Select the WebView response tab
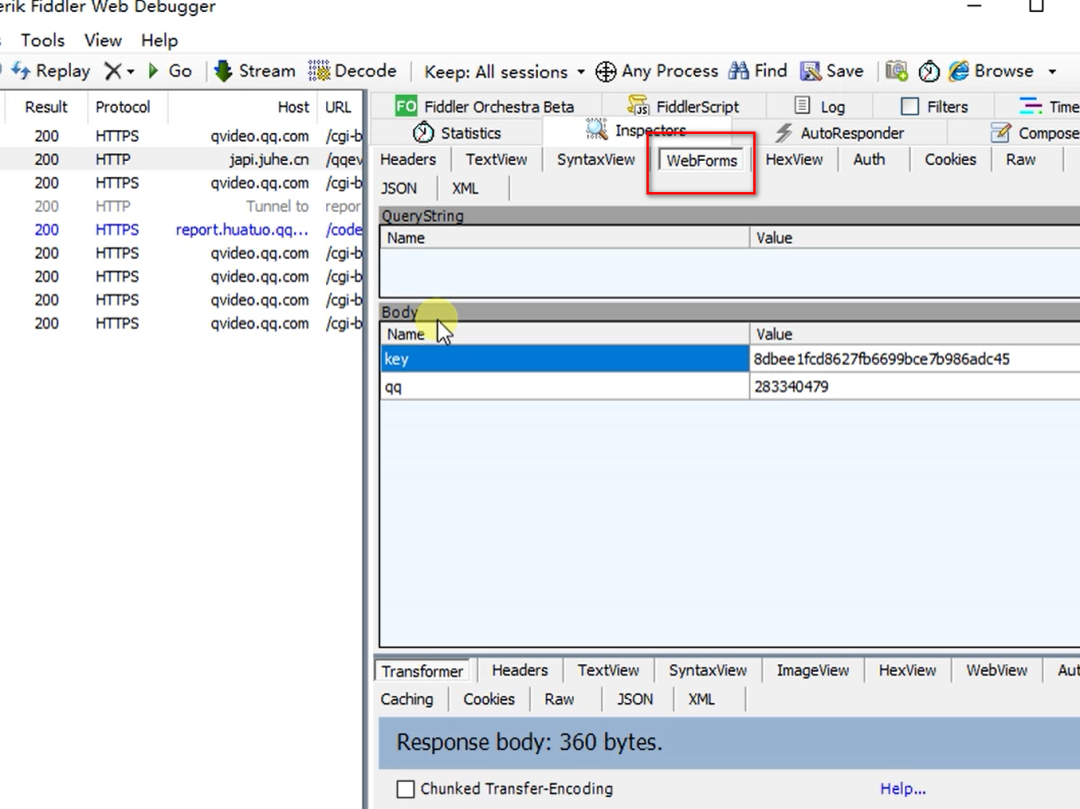This screenshot has width=1080, height=809. click(997, 671)
